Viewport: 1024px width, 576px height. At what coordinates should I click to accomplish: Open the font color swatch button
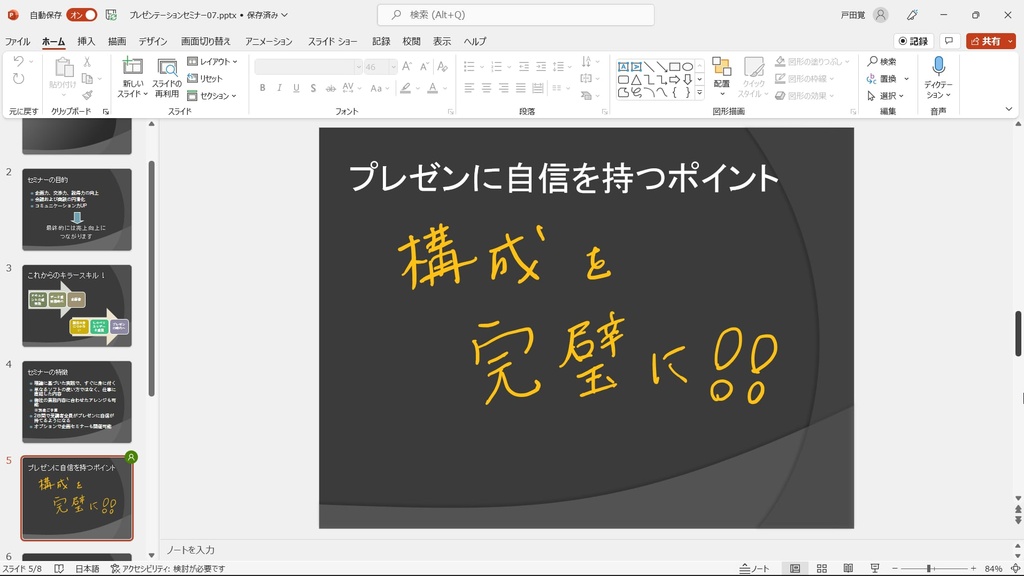point(432,88)
